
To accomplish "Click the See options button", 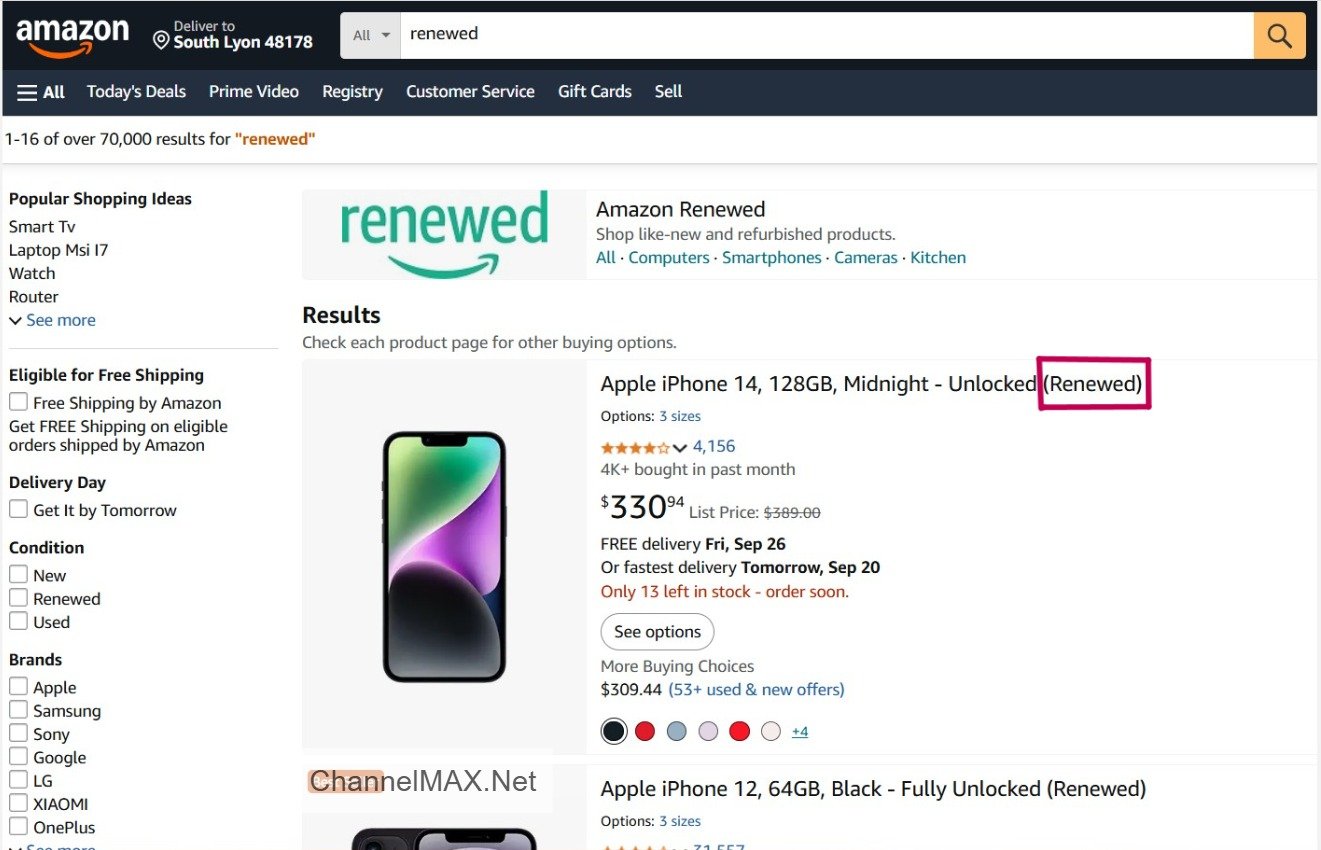I will [657, 631].
